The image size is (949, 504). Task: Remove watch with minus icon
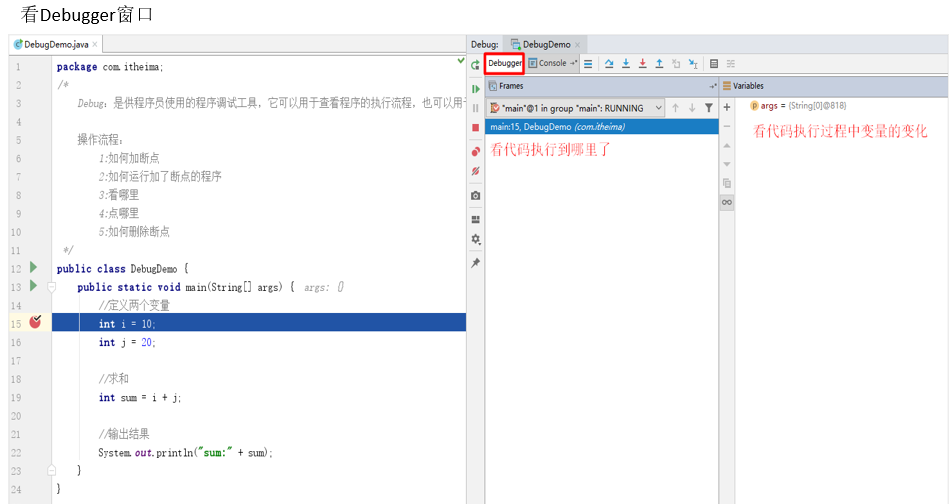click(727, 126)
